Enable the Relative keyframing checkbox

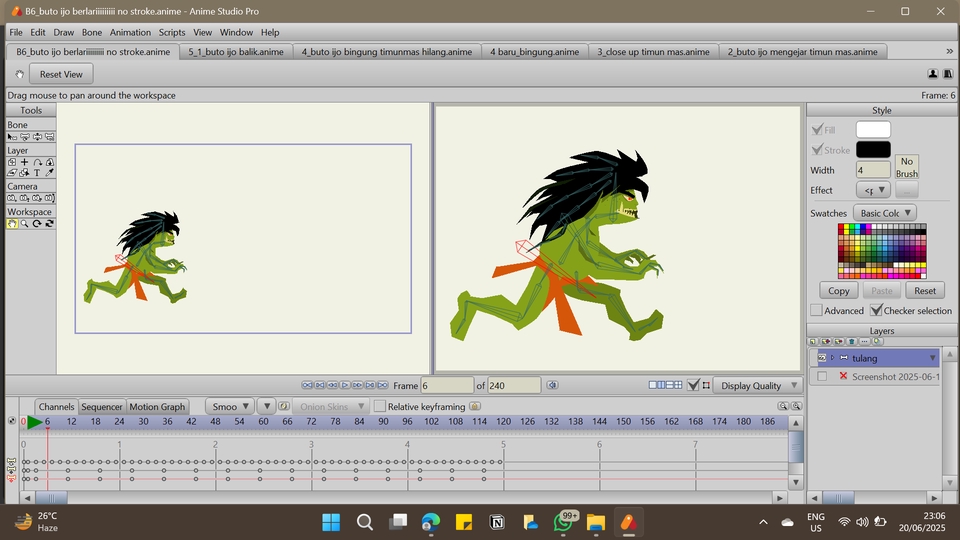coord(379,407)
